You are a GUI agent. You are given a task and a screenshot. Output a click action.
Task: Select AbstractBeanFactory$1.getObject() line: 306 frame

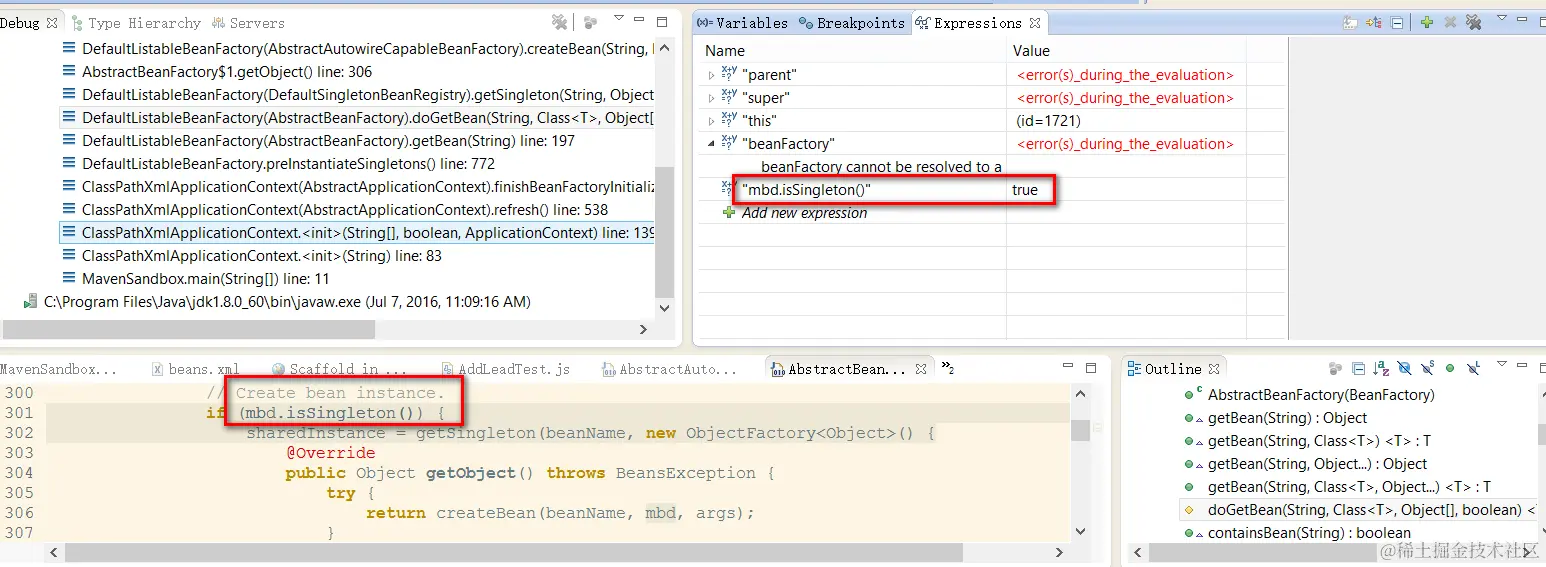pyautogui.click(x=227, y=72)
